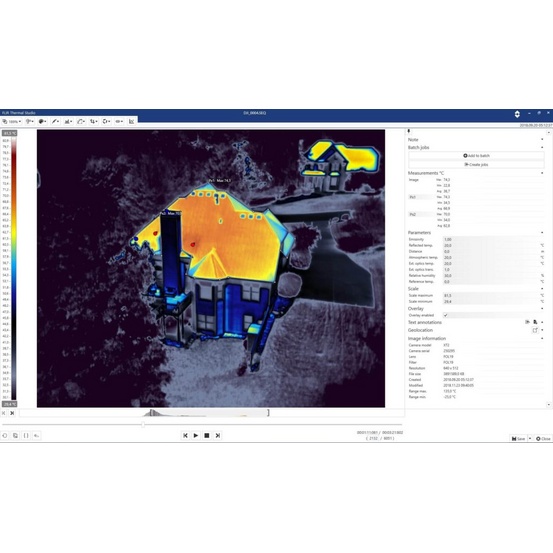Play the thermal sequence
Viewport: 553px width, 553px height.
coord(196,436)
